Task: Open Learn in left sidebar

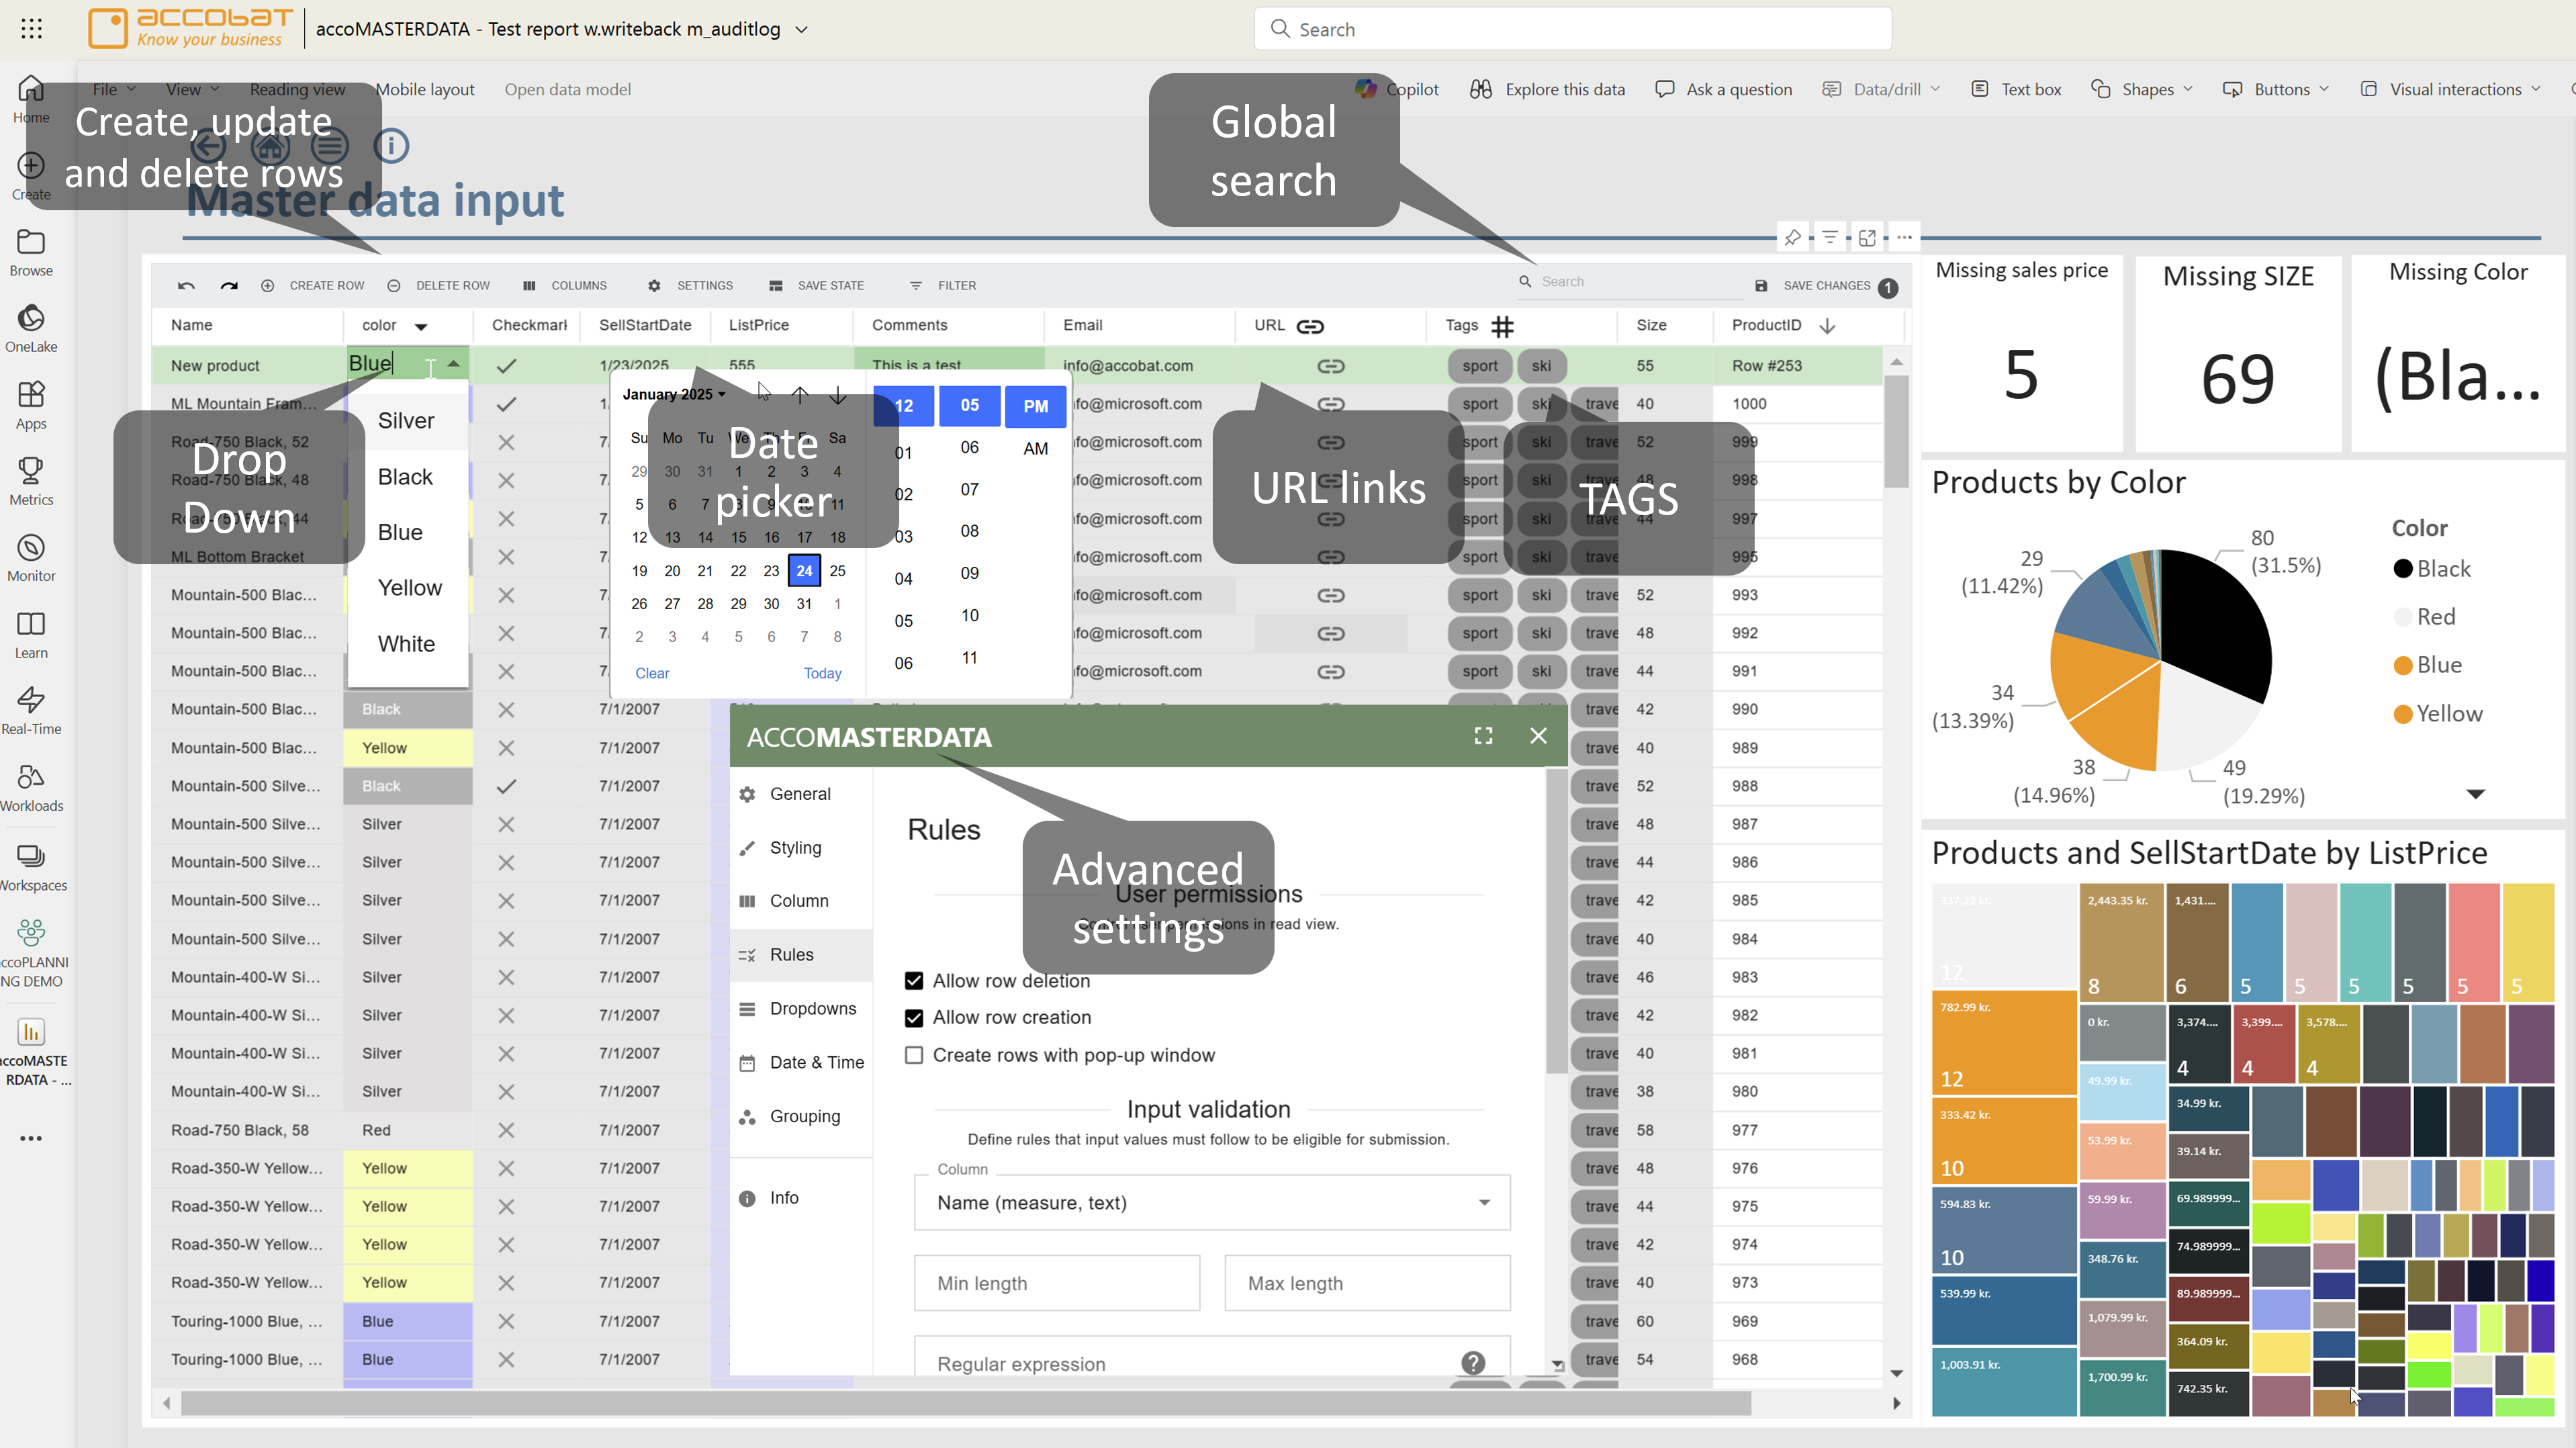Action: pos(31,635)
